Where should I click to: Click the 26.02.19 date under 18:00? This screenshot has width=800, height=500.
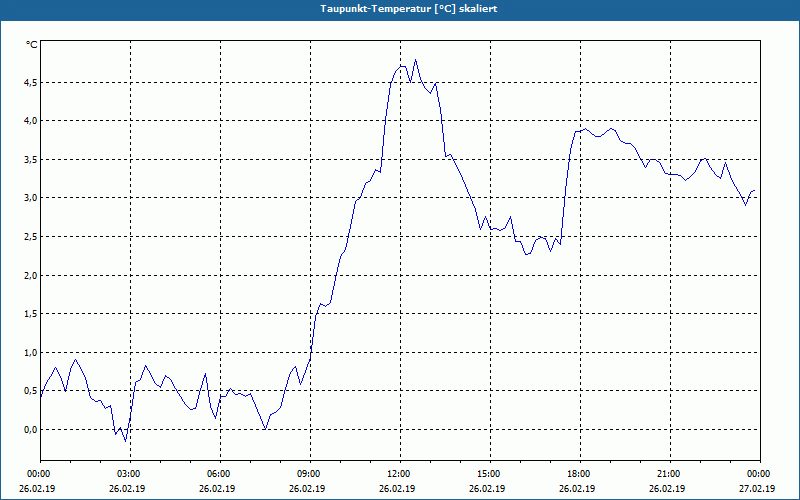click(577, 488)
